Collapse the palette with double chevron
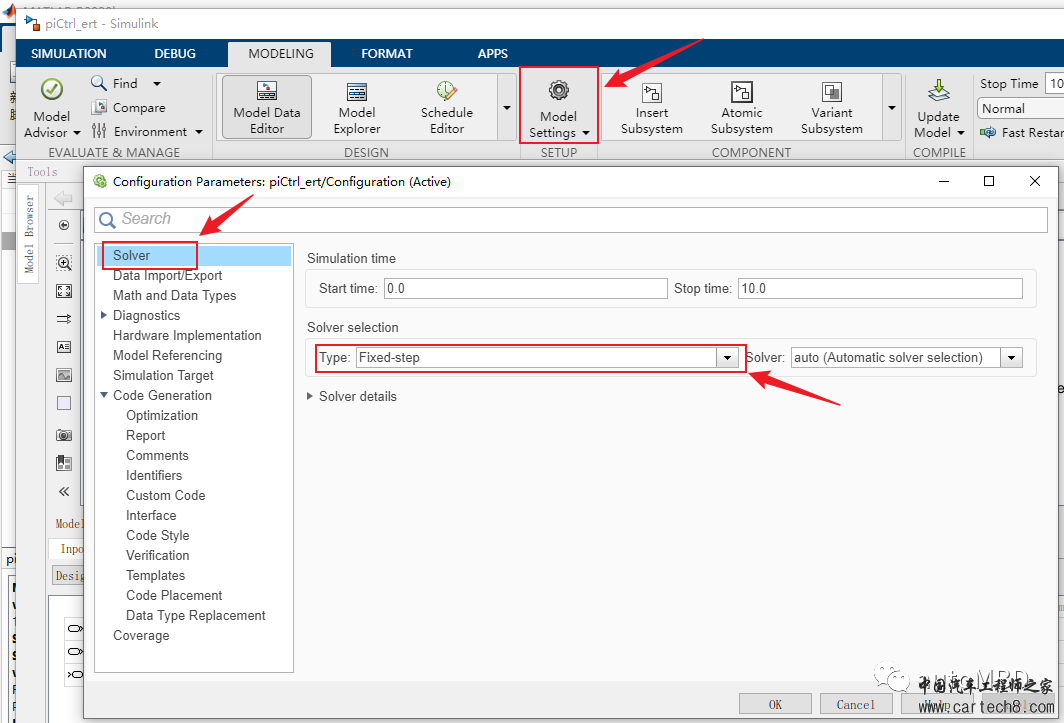 64,492
